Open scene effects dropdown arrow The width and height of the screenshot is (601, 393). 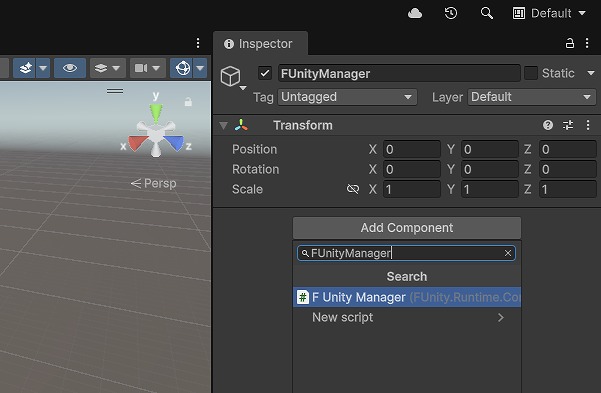coord(43,68)
